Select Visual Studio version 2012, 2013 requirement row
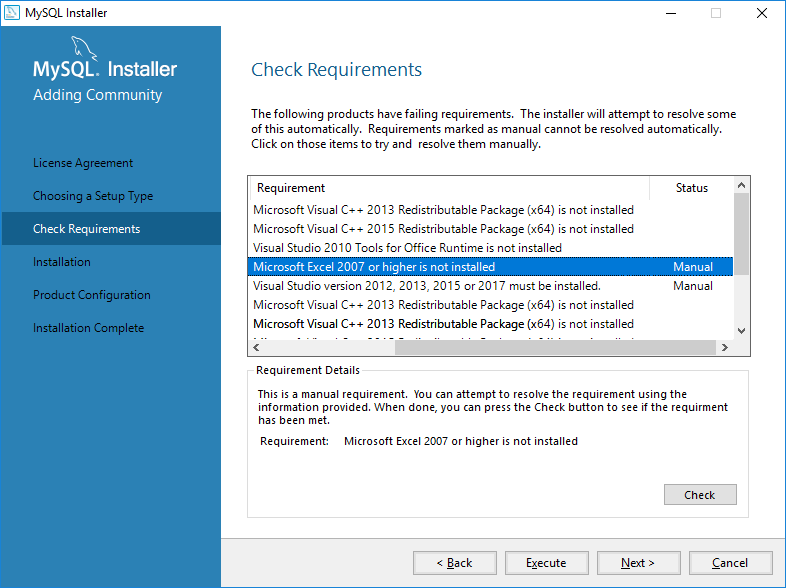786x588 pixels. click(x=491, y=286)
